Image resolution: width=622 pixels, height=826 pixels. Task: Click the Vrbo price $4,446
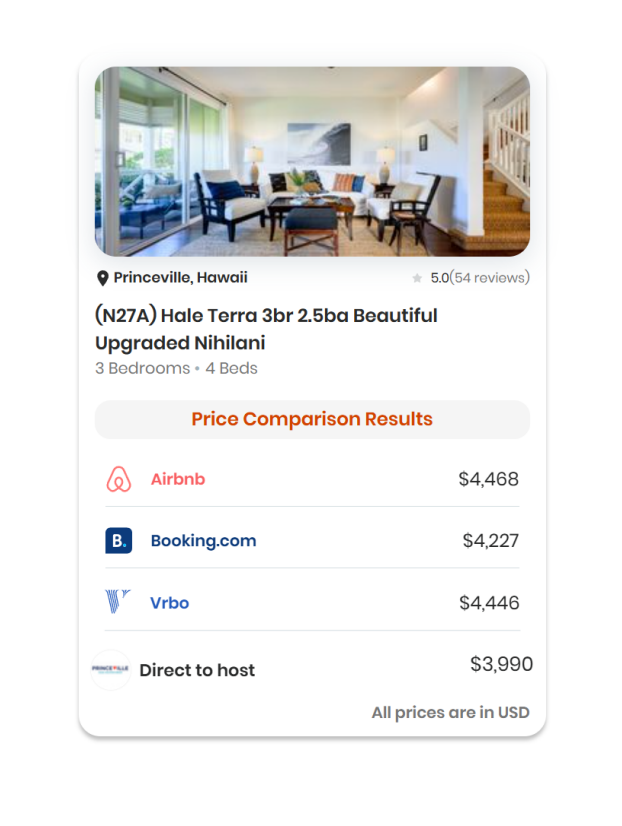click(x=489, y=603)
